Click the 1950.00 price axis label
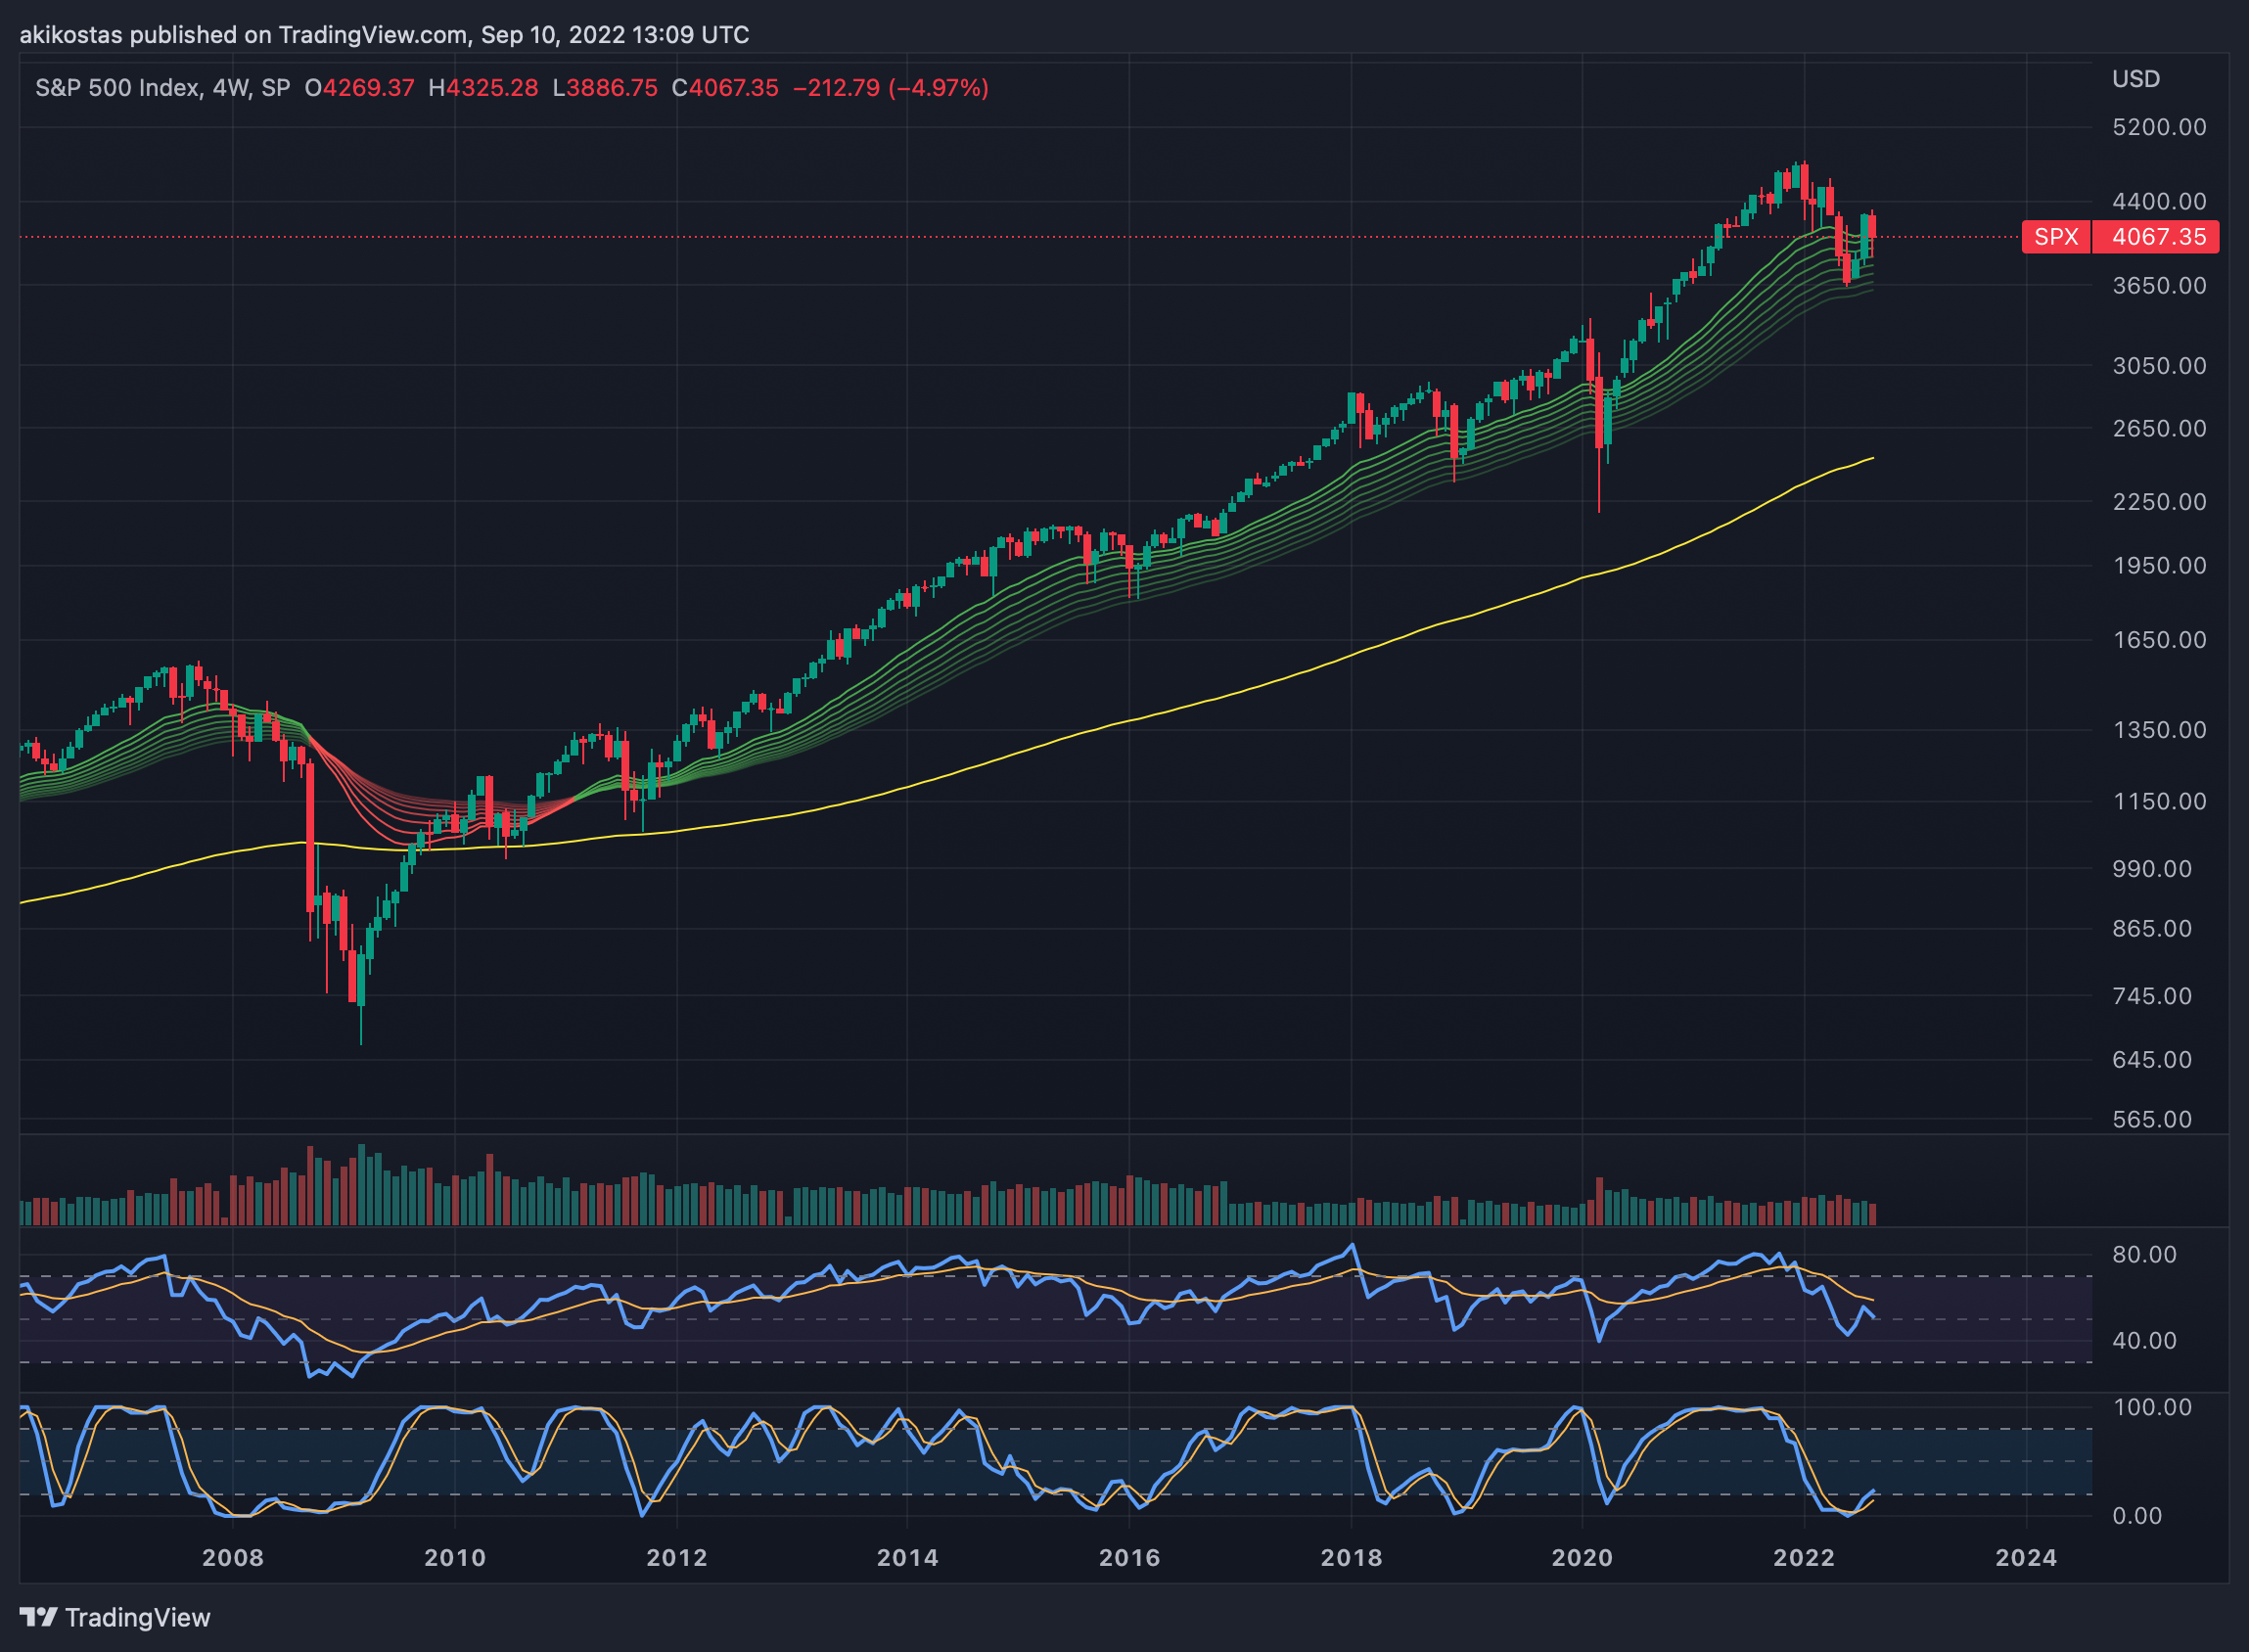Viewport: 2249px width, 1652px height. 2159,566
